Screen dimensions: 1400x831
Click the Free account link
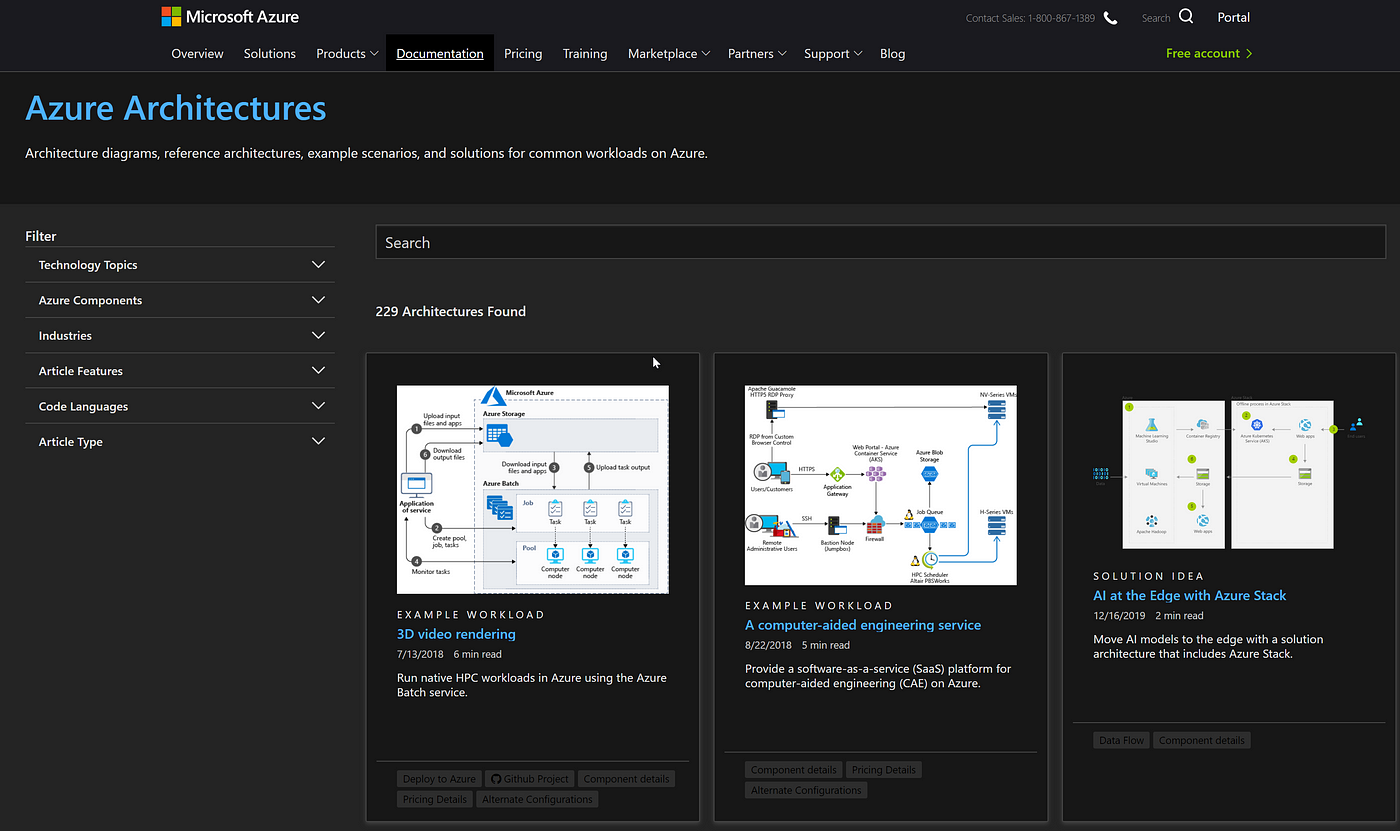[1209, 53]
